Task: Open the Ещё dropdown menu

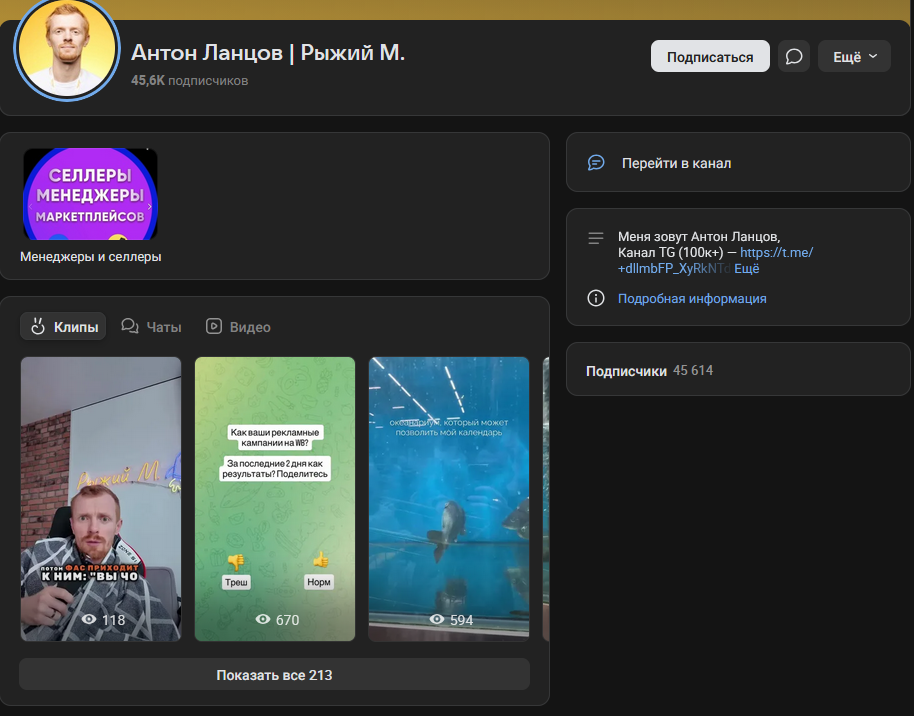Action: click(x=854, y=57)
